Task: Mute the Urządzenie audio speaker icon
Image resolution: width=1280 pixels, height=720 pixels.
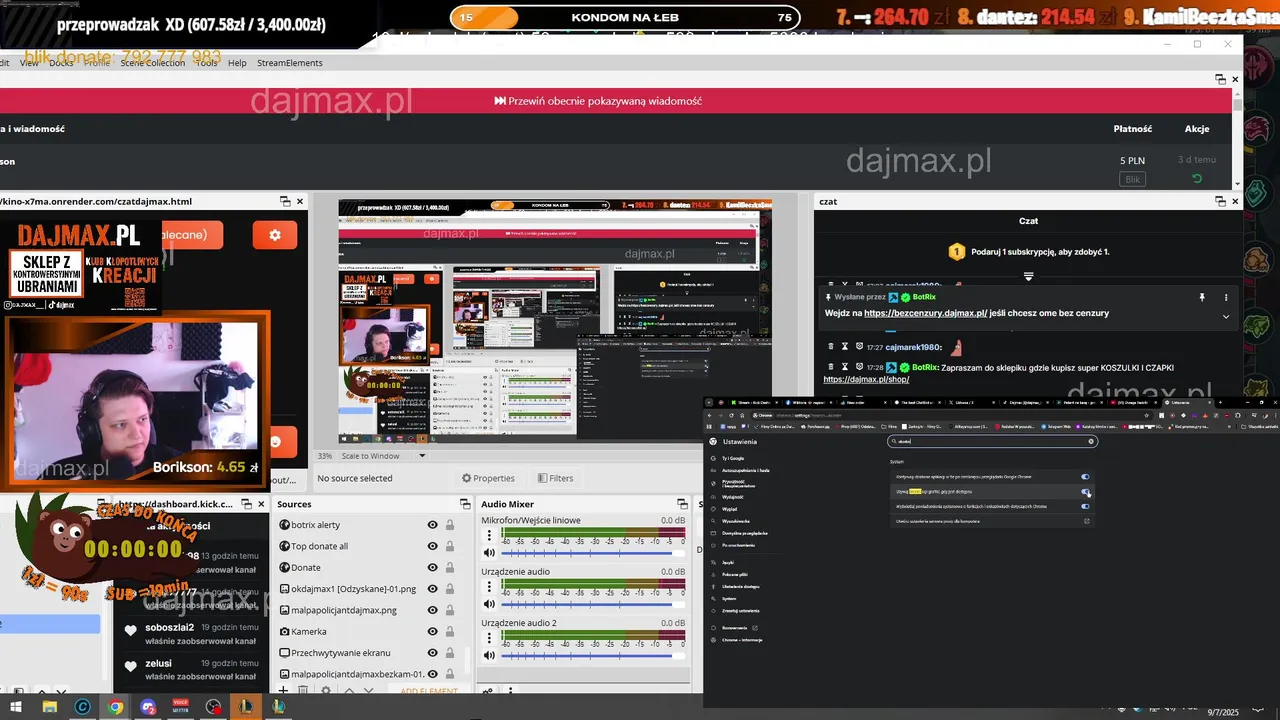Action: pyautogui.click(x=489, y=603)
